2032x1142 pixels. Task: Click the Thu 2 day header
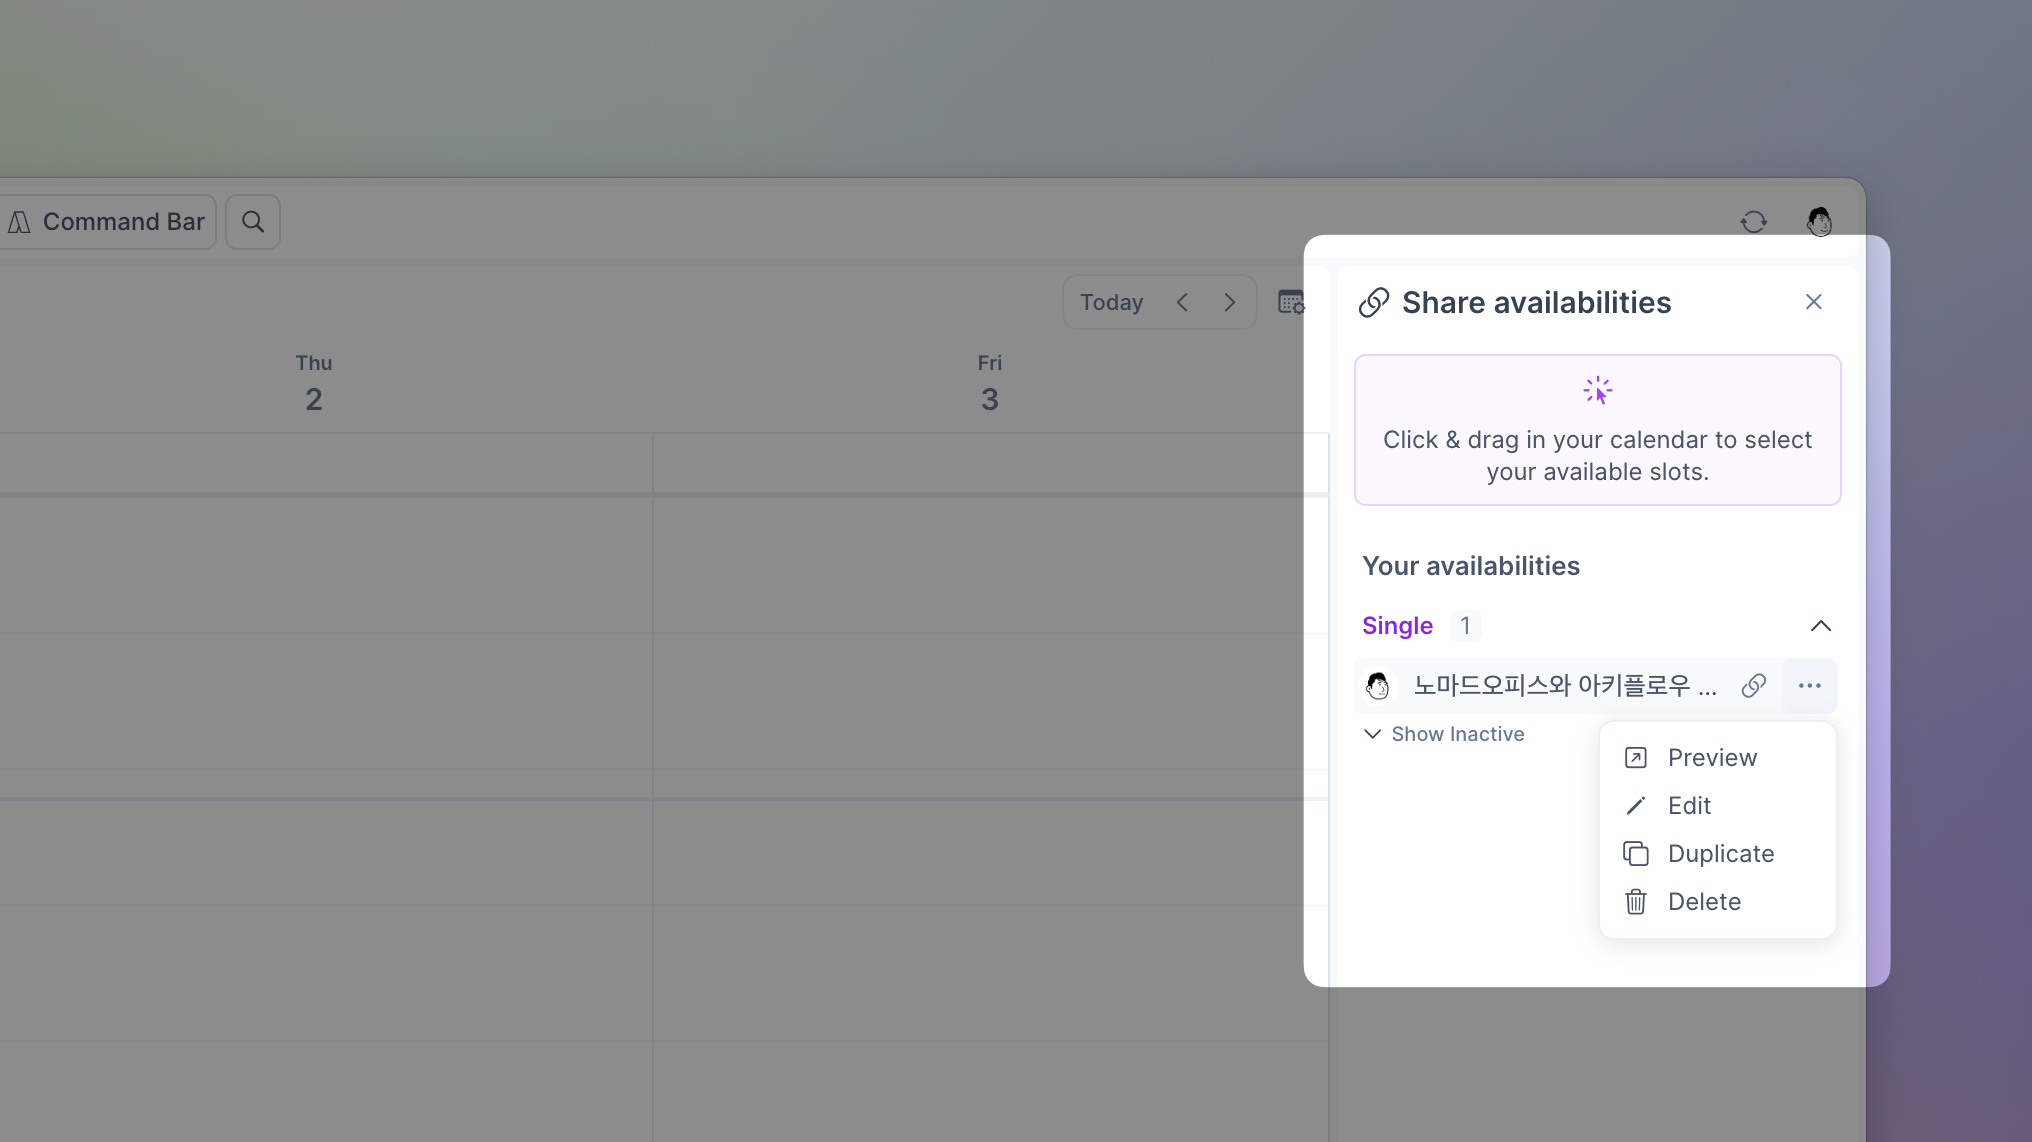click(314, 384)
